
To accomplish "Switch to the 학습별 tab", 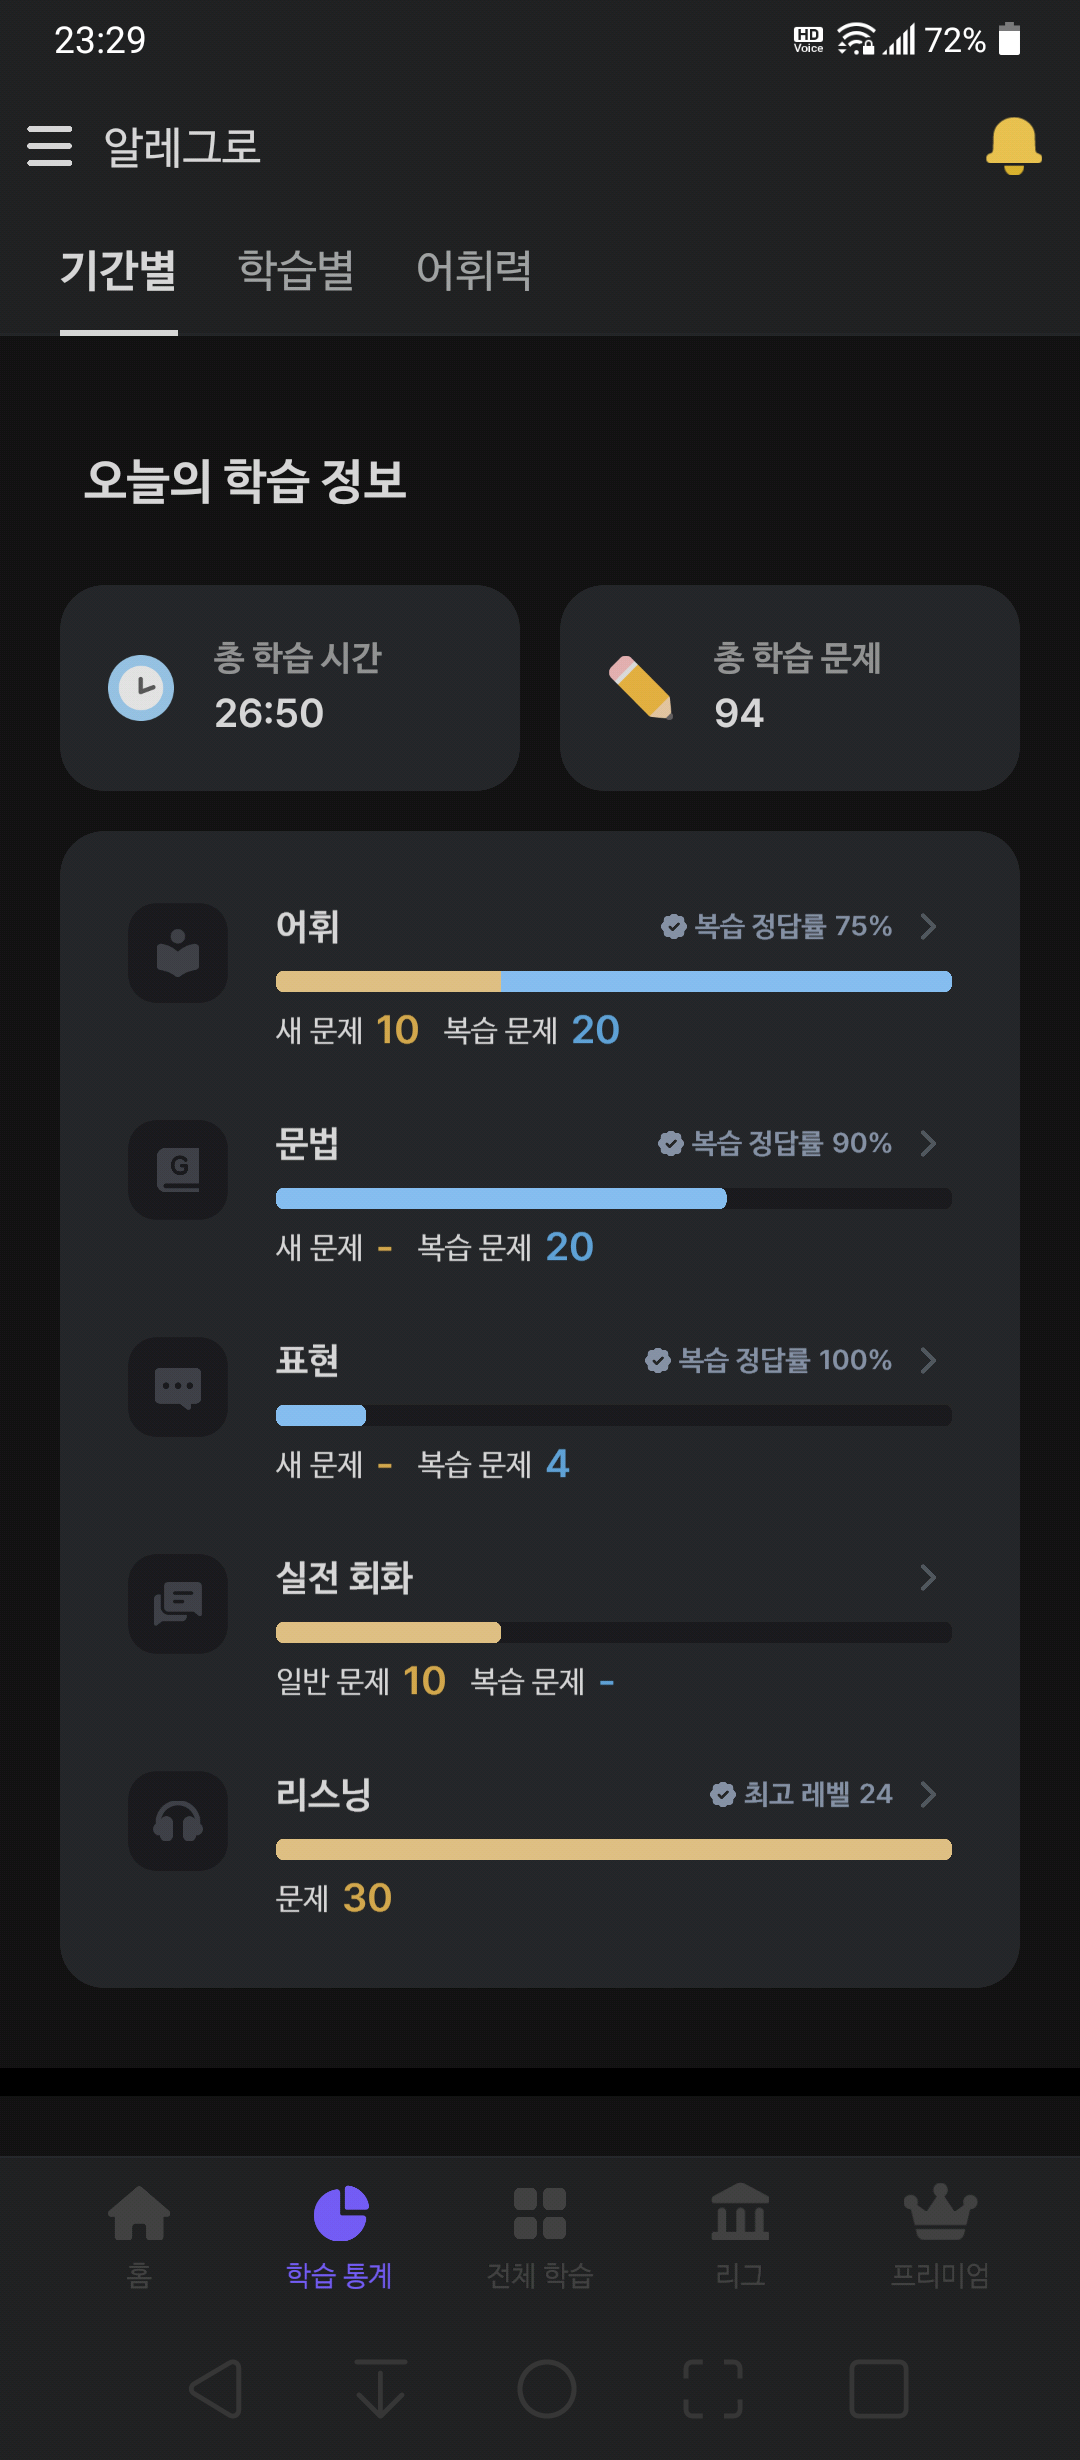I will 296,270.
